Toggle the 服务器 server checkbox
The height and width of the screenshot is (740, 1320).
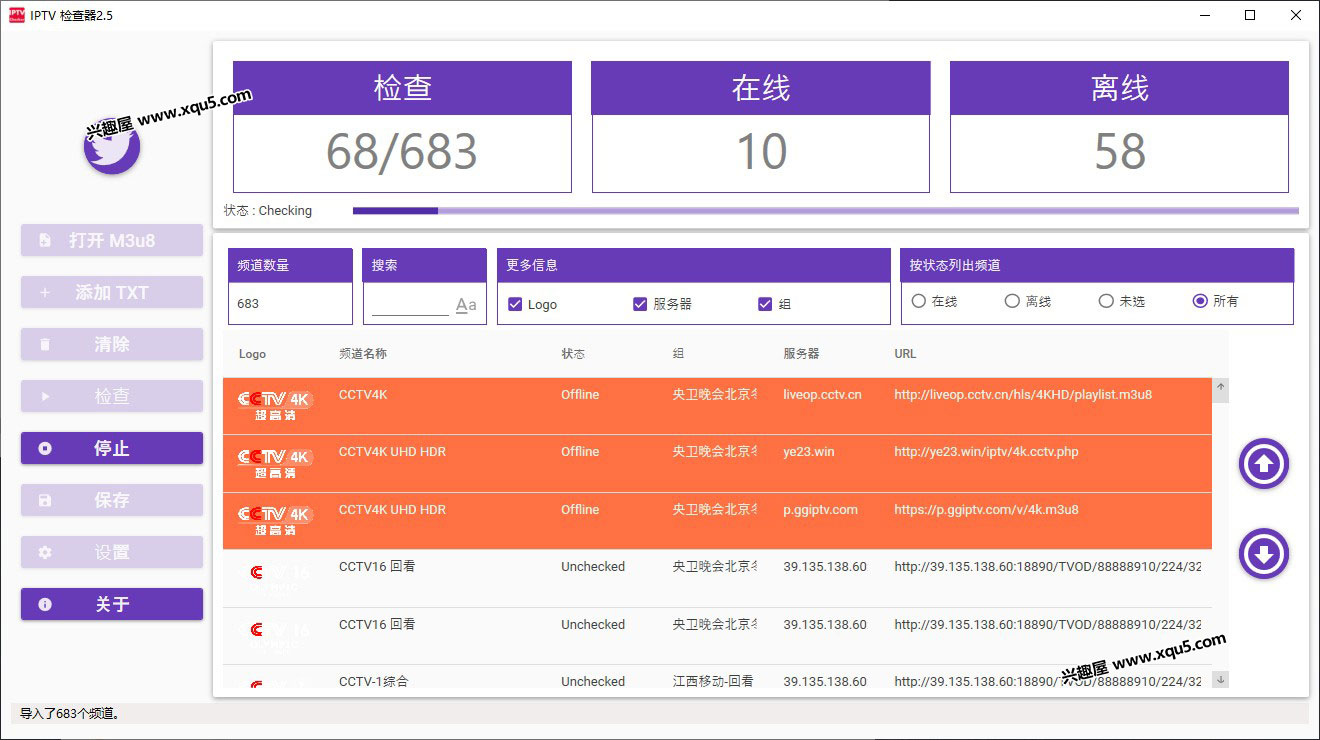[x=640, y=304]
